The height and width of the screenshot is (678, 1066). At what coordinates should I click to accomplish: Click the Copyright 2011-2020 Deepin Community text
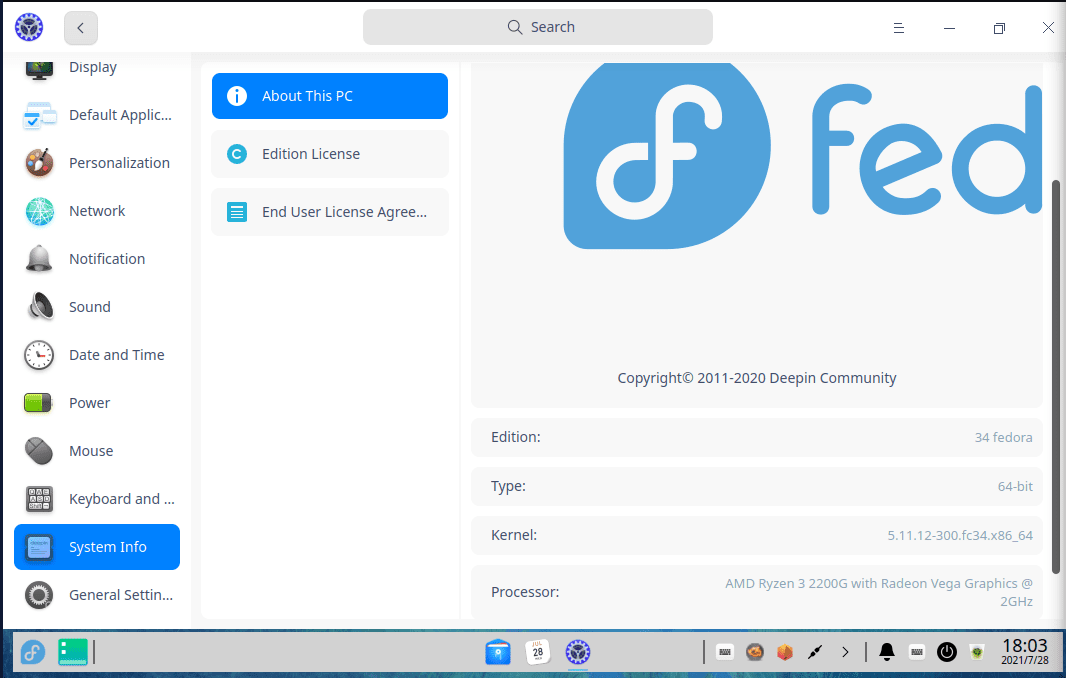[x=757, y=378]
